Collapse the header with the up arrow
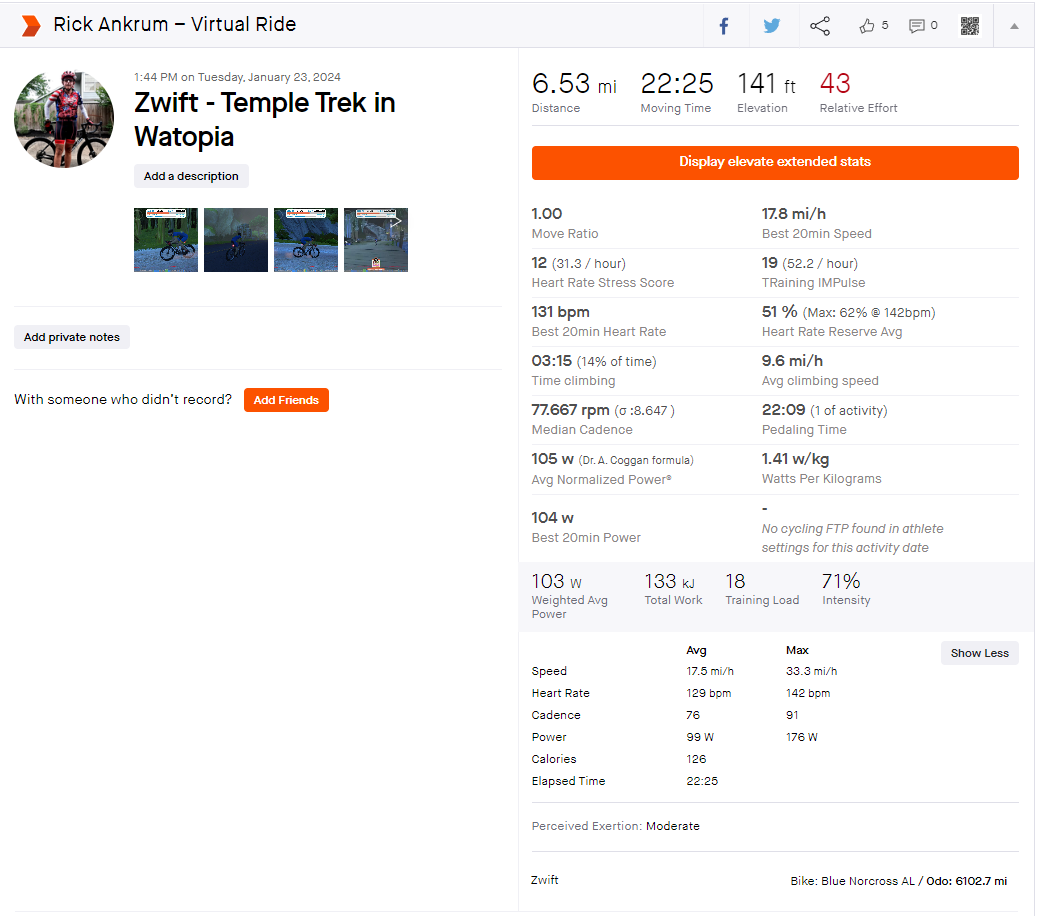The height and width of the screenshot is (916, 1037). (x=1014, y=26)
